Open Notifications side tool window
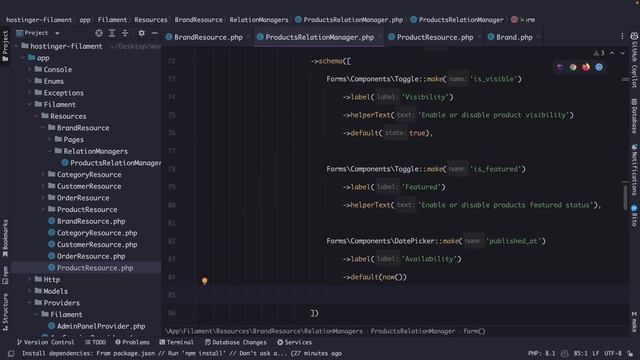The height and width of the screenshot is (360, 640). (x=634, y=170)
